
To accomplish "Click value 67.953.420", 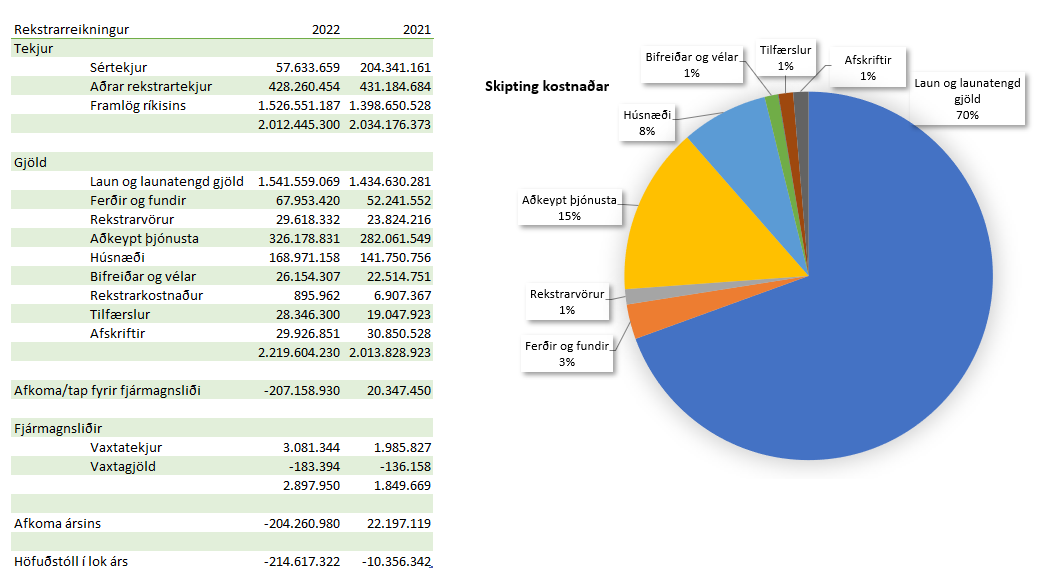I will [x=308, y=201].
